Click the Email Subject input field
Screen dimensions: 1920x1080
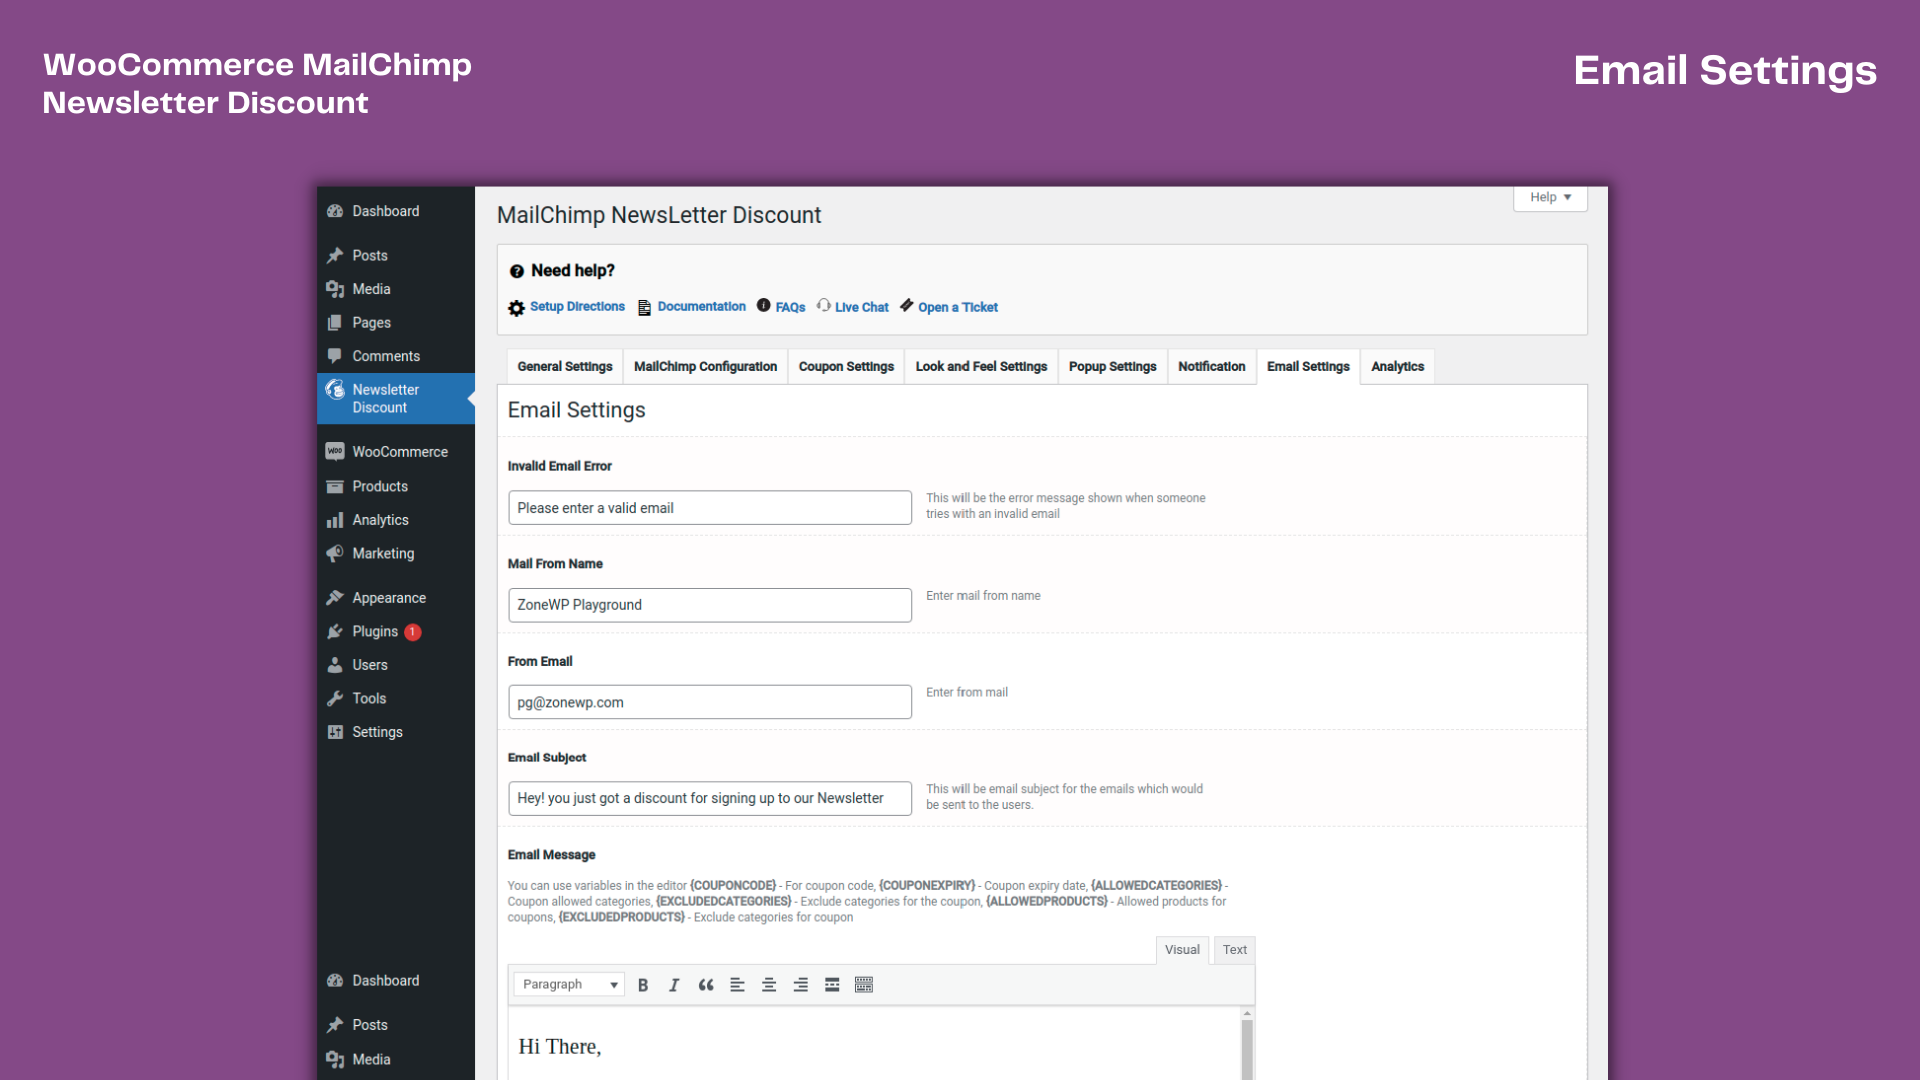coord(710,798)
